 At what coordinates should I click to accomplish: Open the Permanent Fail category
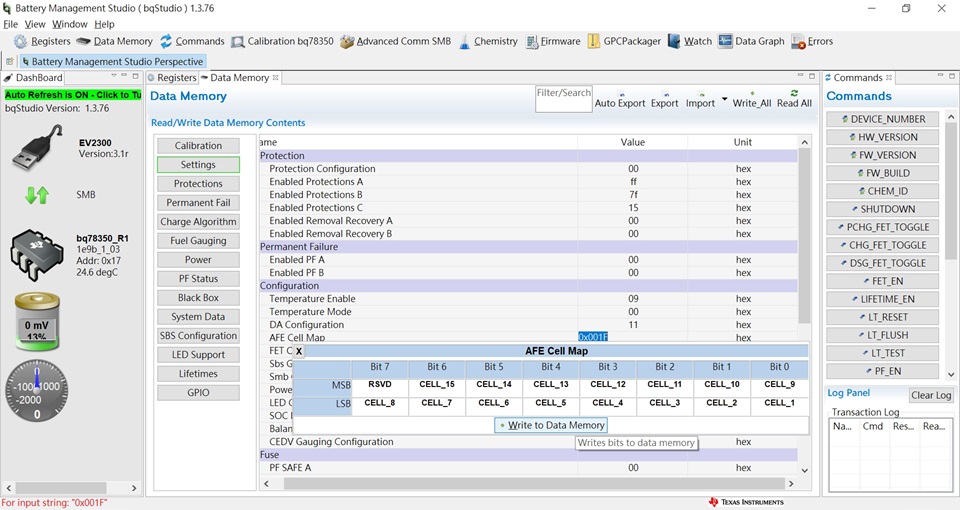[x=198, y=203]
